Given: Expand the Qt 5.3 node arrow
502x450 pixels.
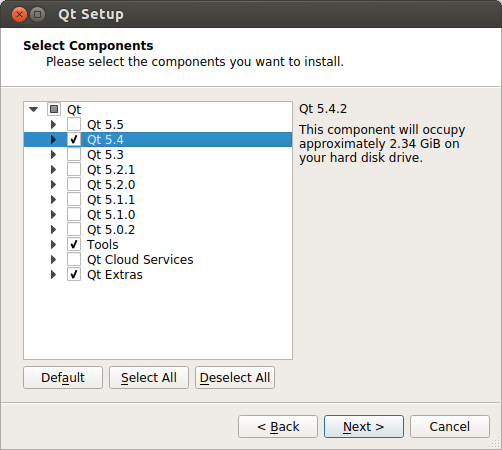Looking at the screenshot, I should click(53, 154).
